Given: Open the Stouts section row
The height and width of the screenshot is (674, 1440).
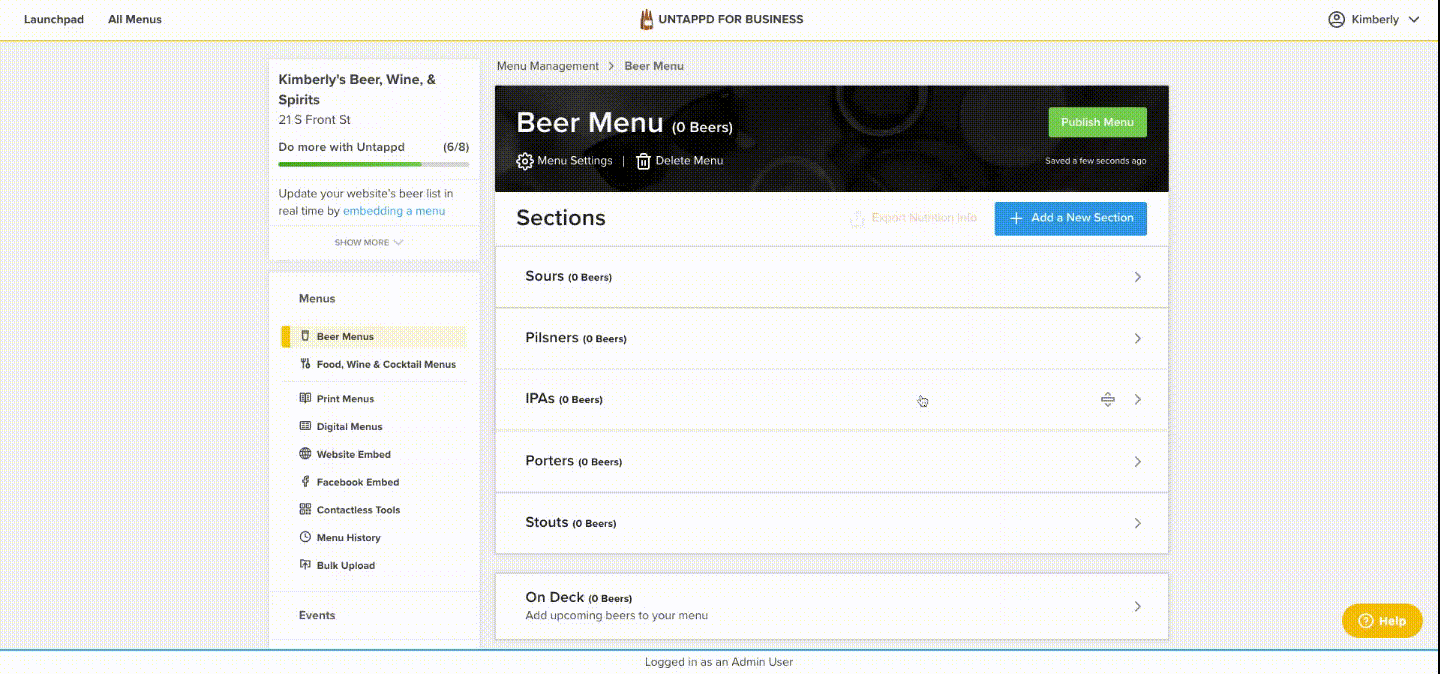Looking at the screenshot, I should [832, 523].
